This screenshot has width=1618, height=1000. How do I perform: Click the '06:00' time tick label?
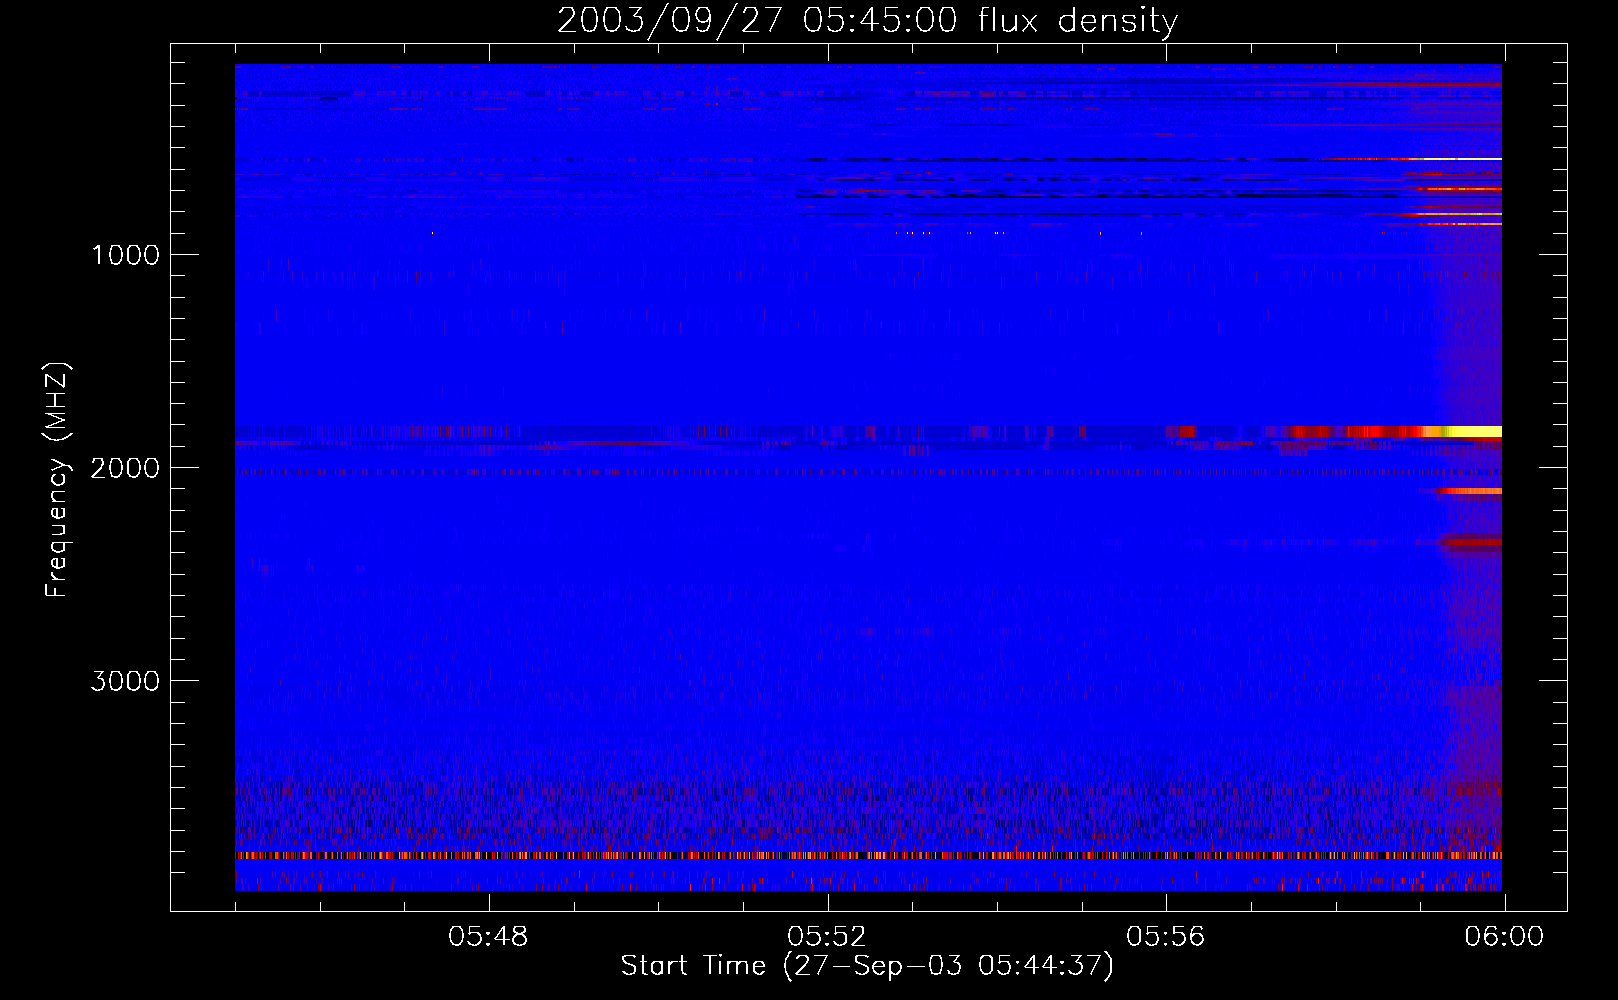click(x=1504, y=937)
